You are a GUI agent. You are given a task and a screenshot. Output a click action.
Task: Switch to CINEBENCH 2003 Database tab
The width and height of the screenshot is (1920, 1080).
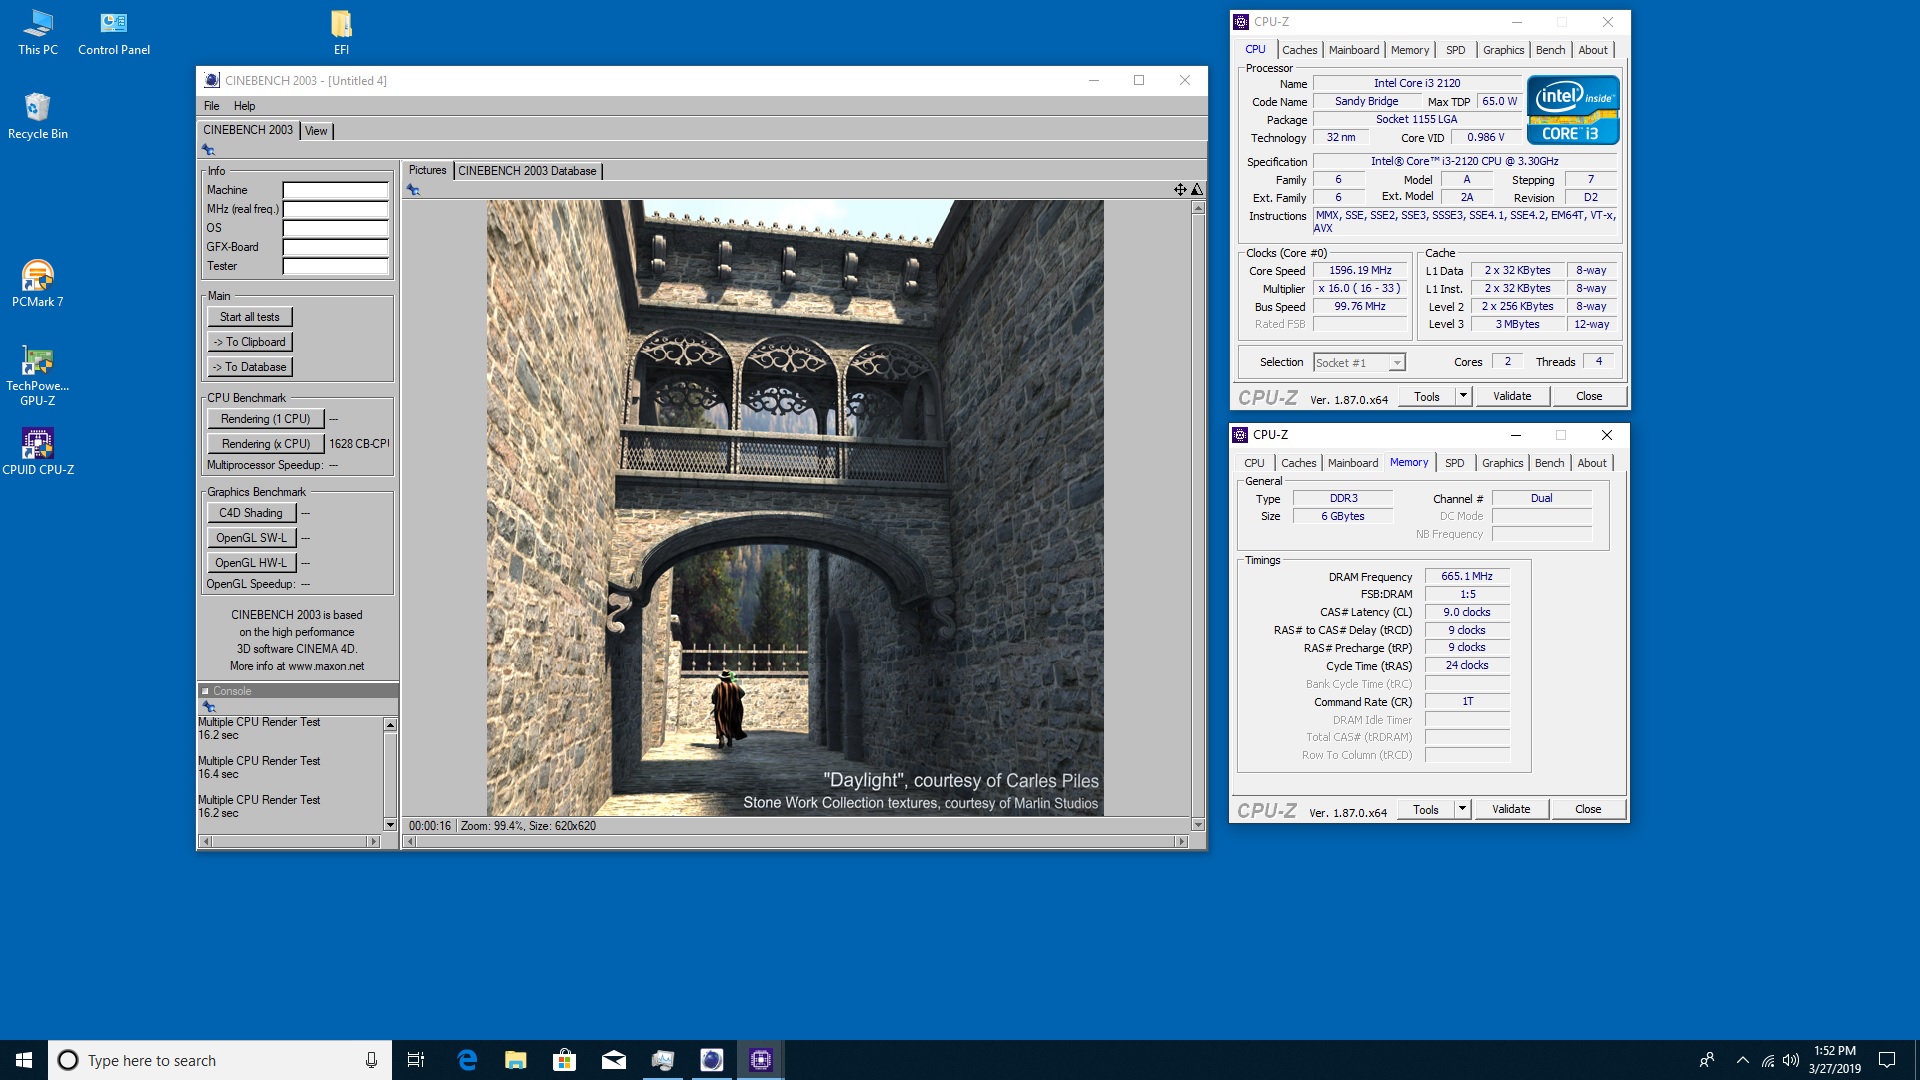click(x=527, y=171)
